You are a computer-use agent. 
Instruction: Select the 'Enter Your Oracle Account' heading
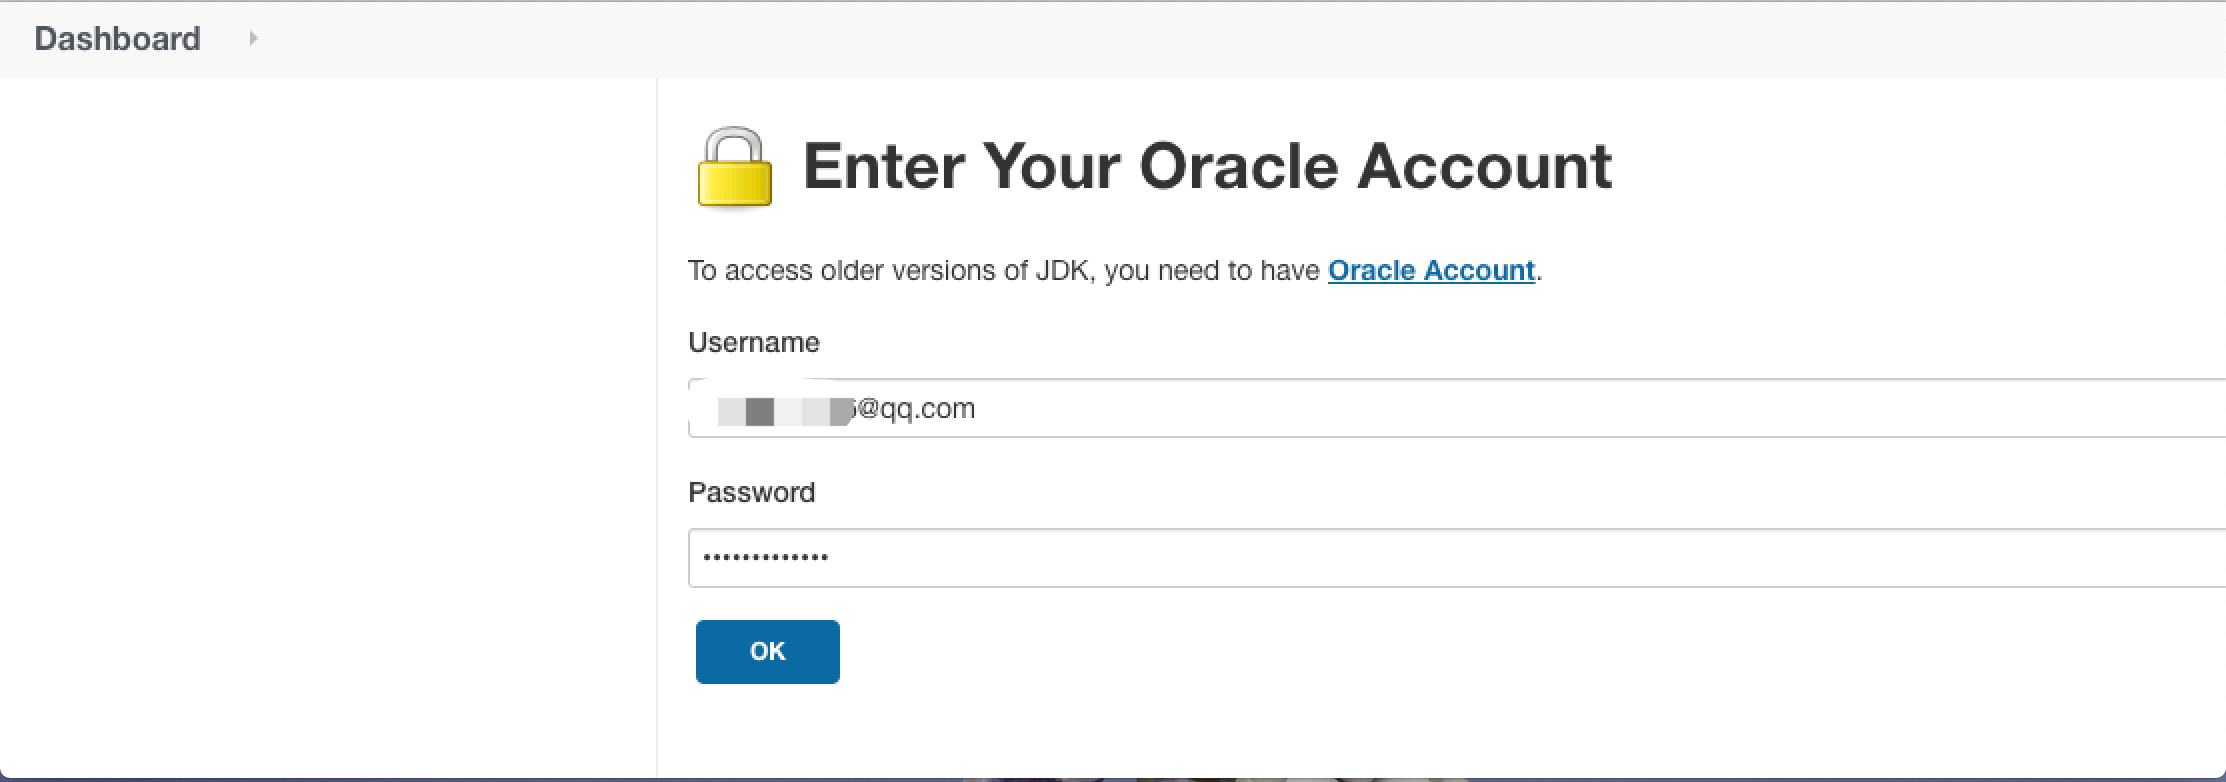1207,166
